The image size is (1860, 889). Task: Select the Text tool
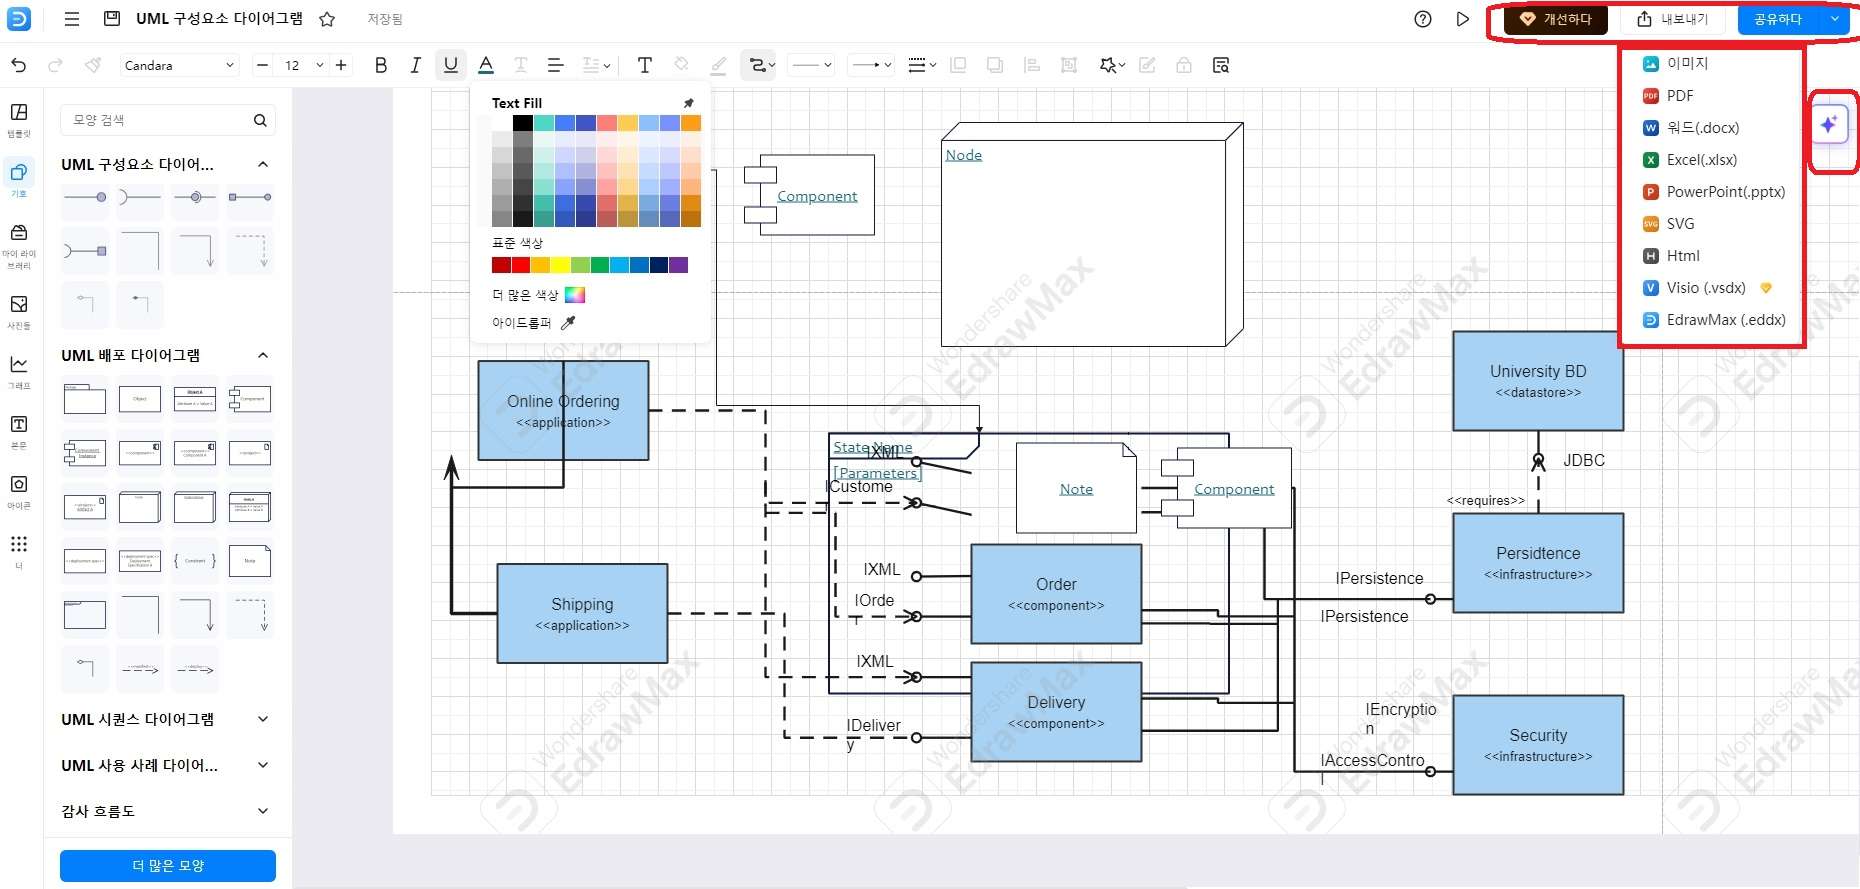click(x=644, y=65)
